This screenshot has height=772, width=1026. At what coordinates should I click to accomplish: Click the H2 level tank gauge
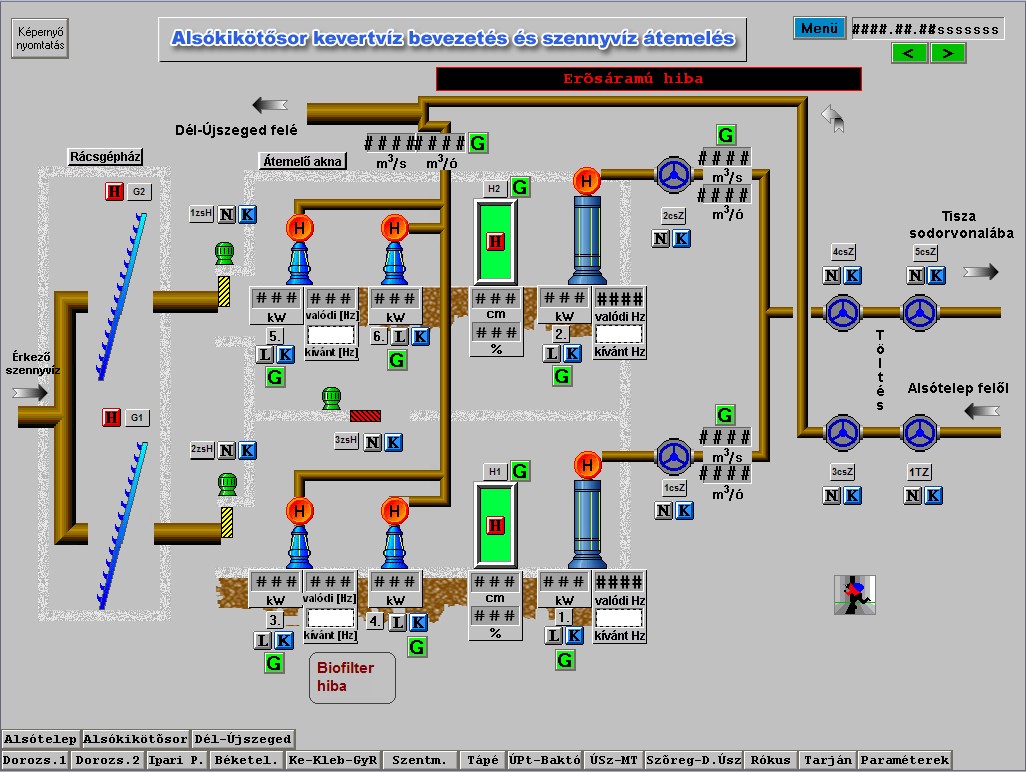pyautogui.click(x=495, y=241)
